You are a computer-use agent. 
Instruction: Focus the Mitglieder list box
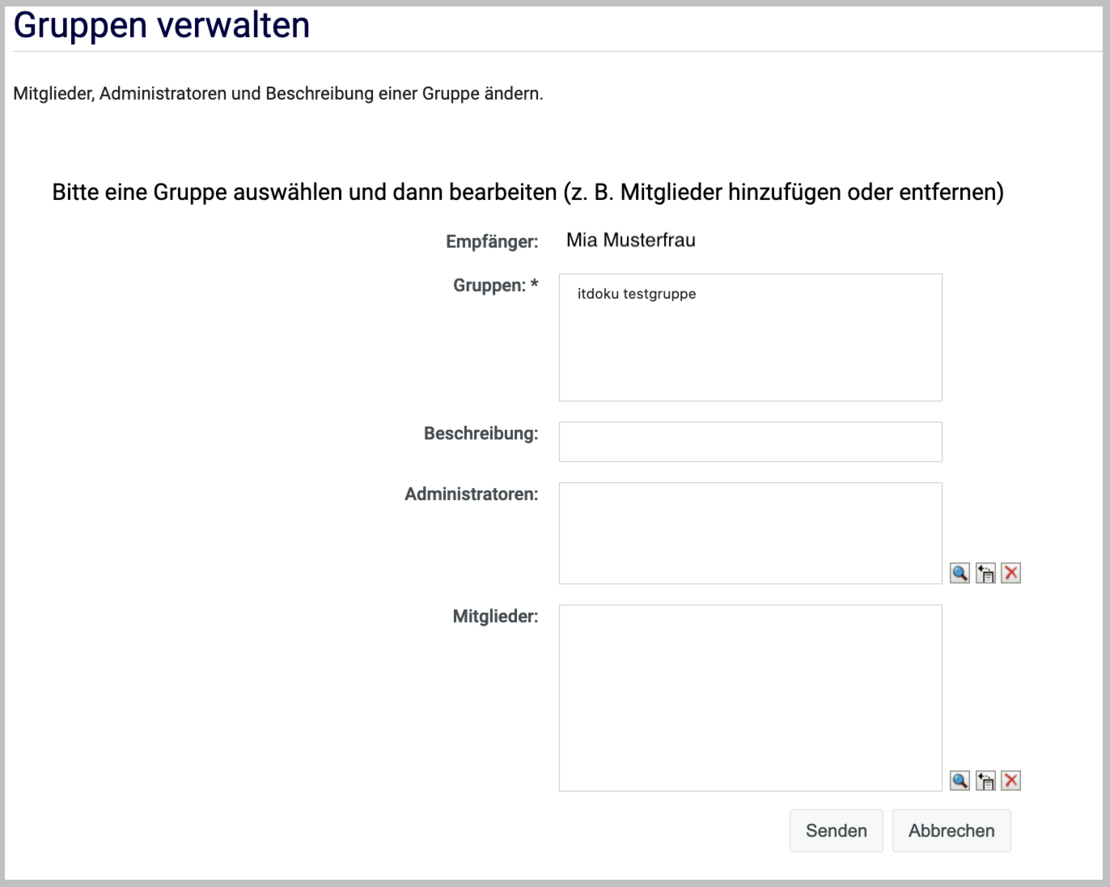point(749,697)
